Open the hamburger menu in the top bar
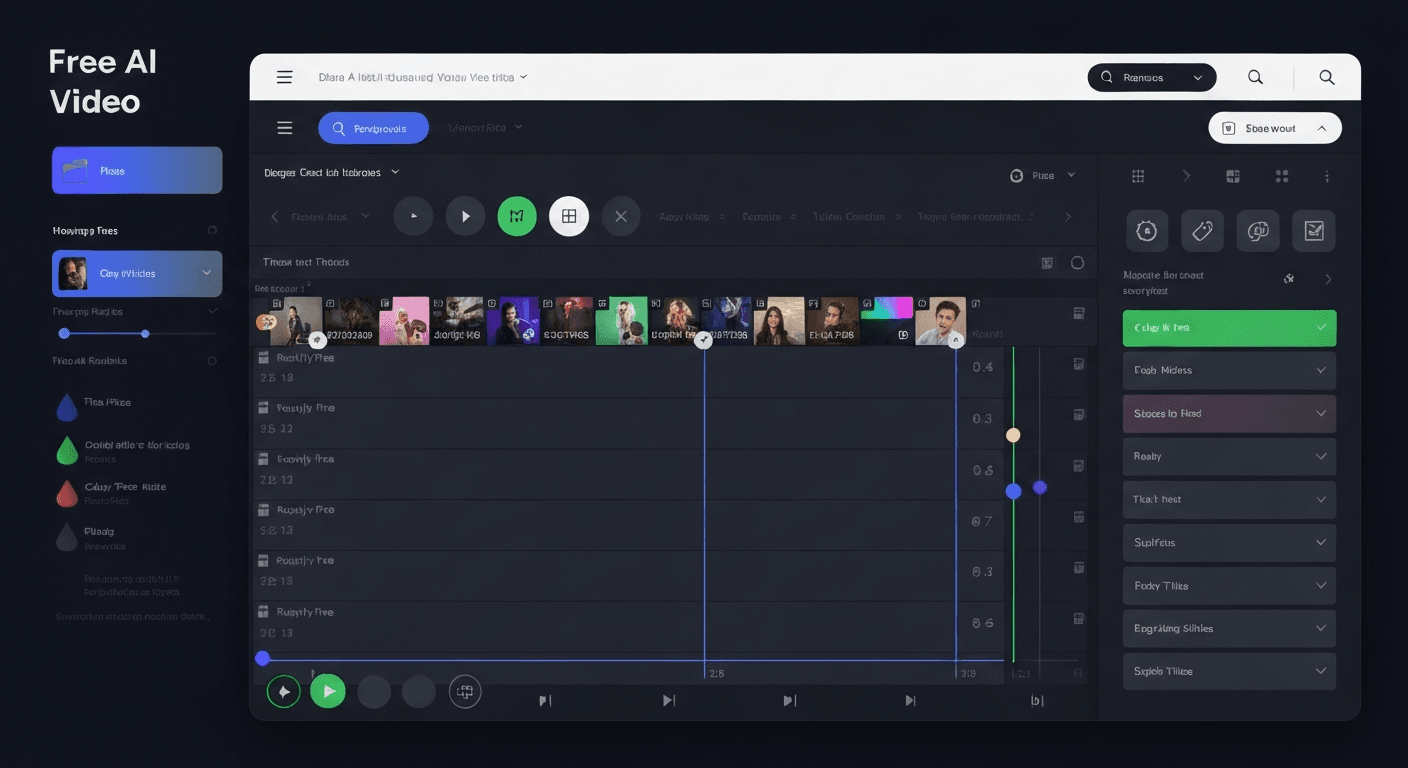 [284, 76]
